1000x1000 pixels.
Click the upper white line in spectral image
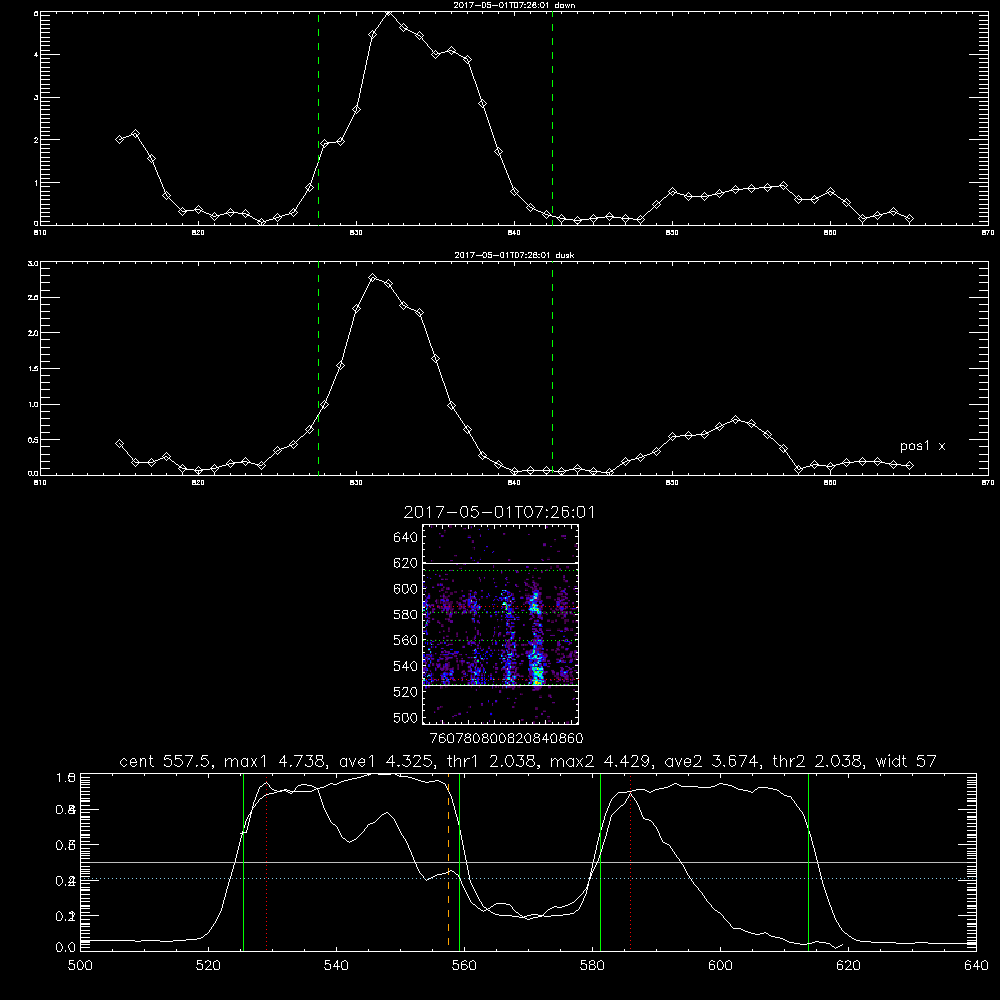point(501,563)
